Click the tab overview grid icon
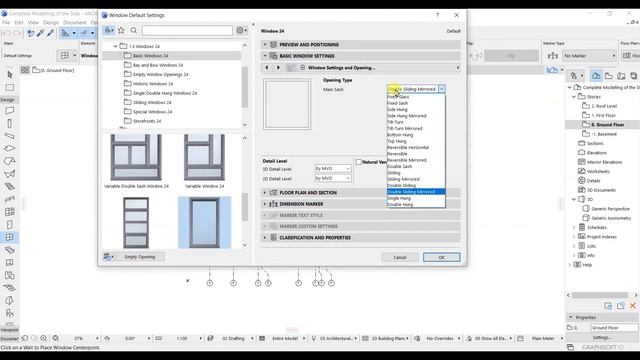Viewport: 640px width, 360px height. coord(25,70)
